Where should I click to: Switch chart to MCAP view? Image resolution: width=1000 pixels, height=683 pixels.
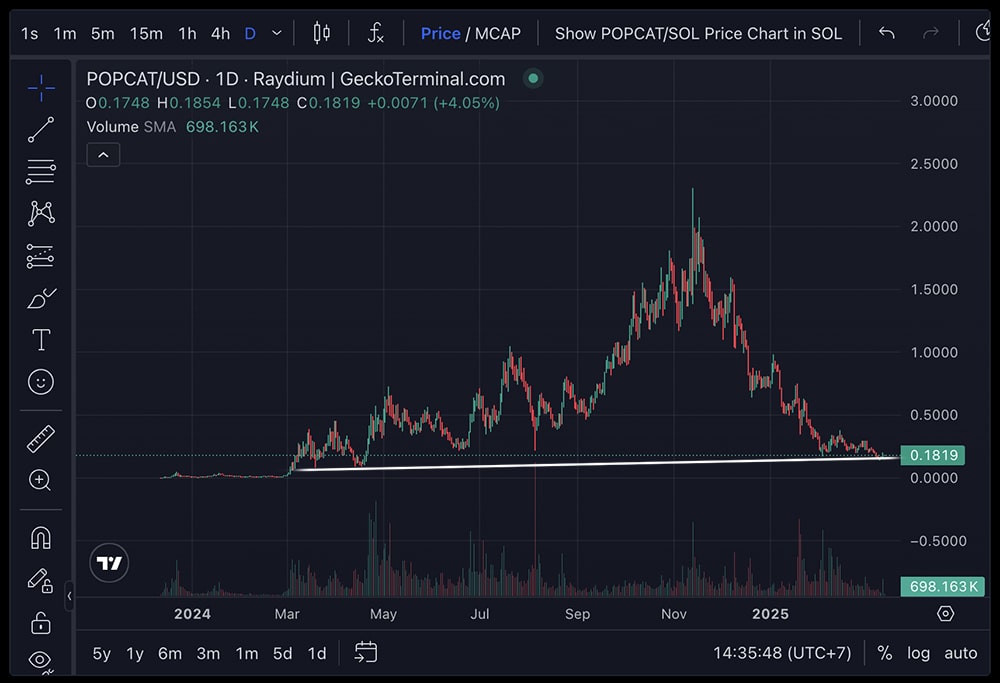point(497,33)
